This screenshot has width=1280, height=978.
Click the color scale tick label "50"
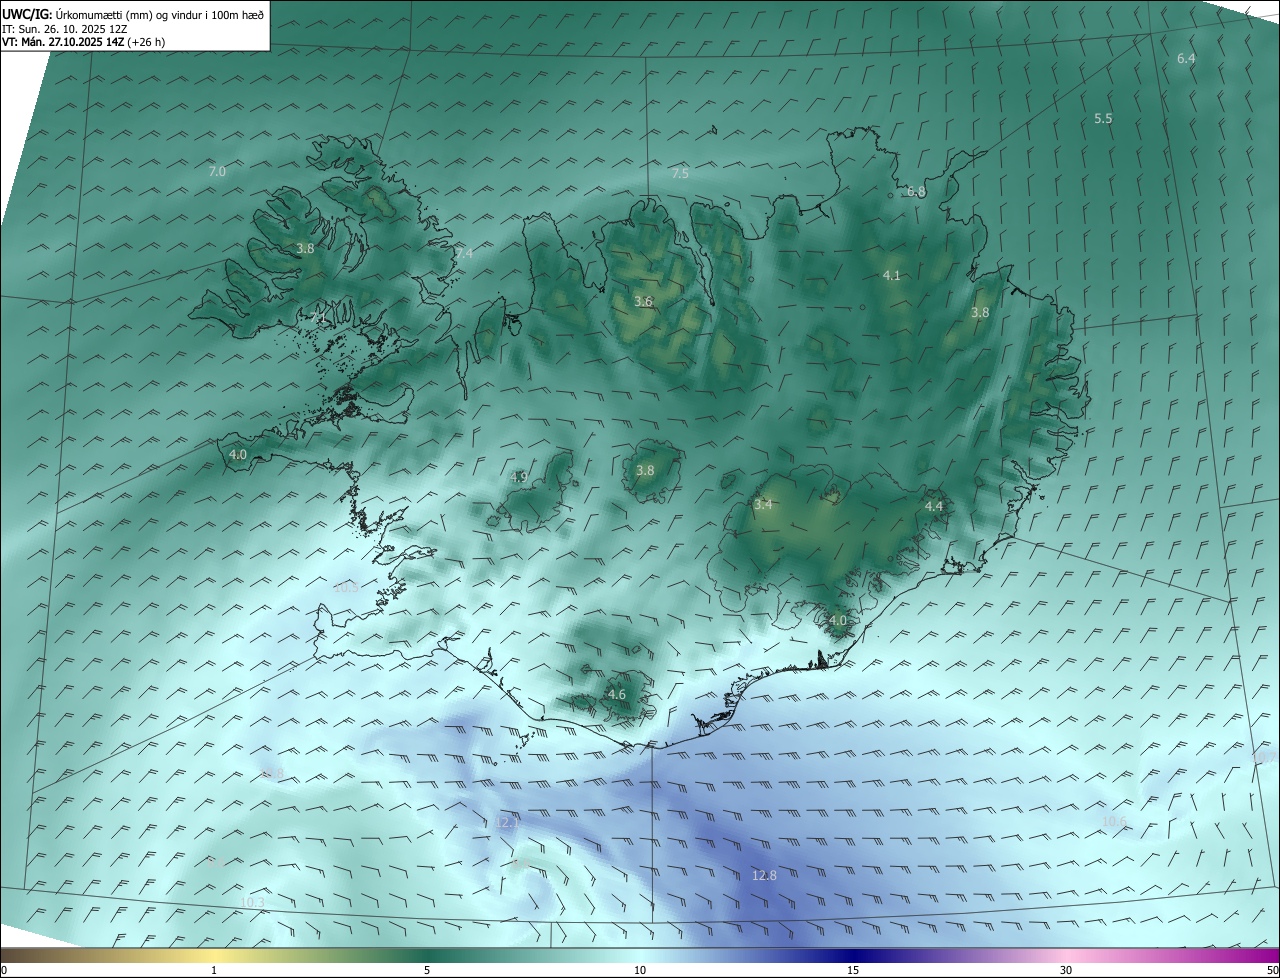coord(1272,970)
